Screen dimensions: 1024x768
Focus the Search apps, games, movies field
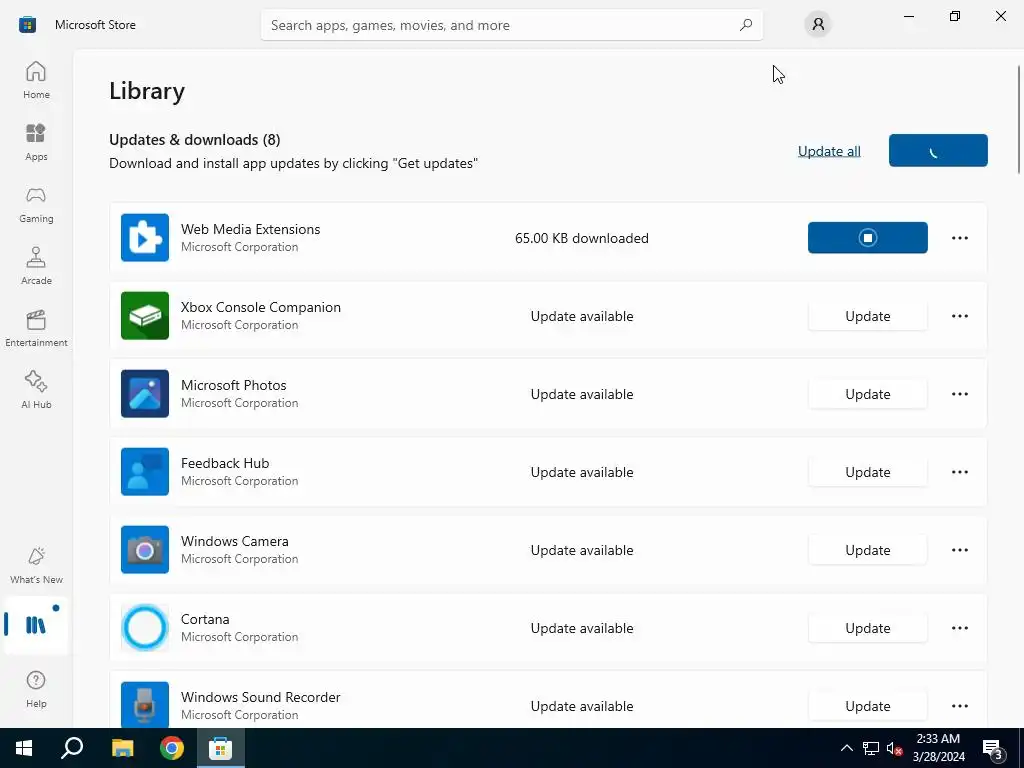(511, 25)
